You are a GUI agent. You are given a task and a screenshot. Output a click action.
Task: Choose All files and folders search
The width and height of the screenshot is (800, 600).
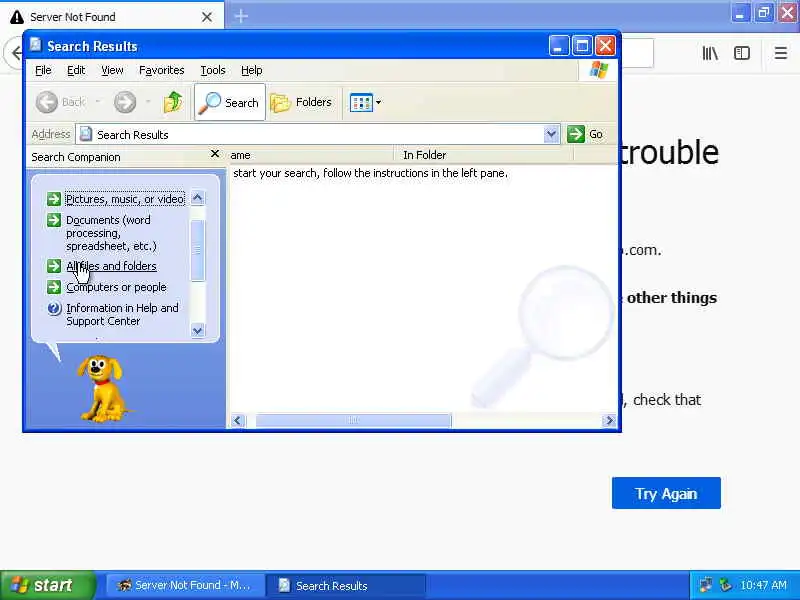click(x=111, y=266)
